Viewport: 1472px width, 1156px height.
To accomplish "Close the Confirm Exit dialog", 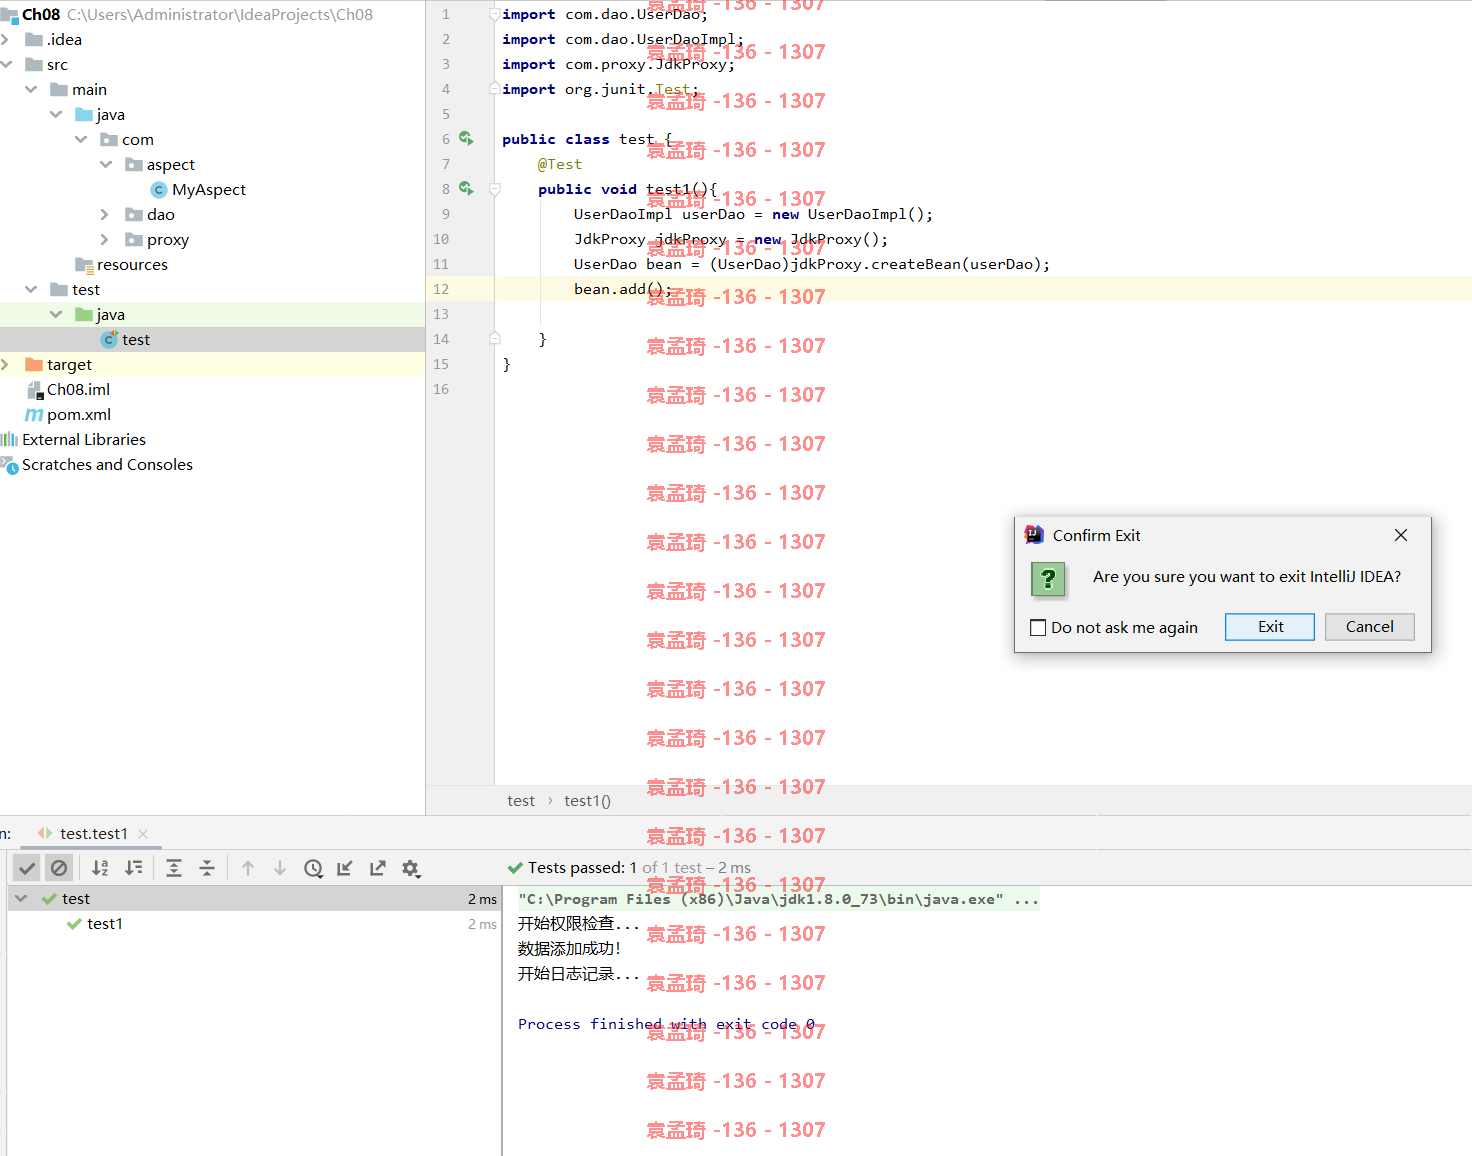I will pos(1401,535).
